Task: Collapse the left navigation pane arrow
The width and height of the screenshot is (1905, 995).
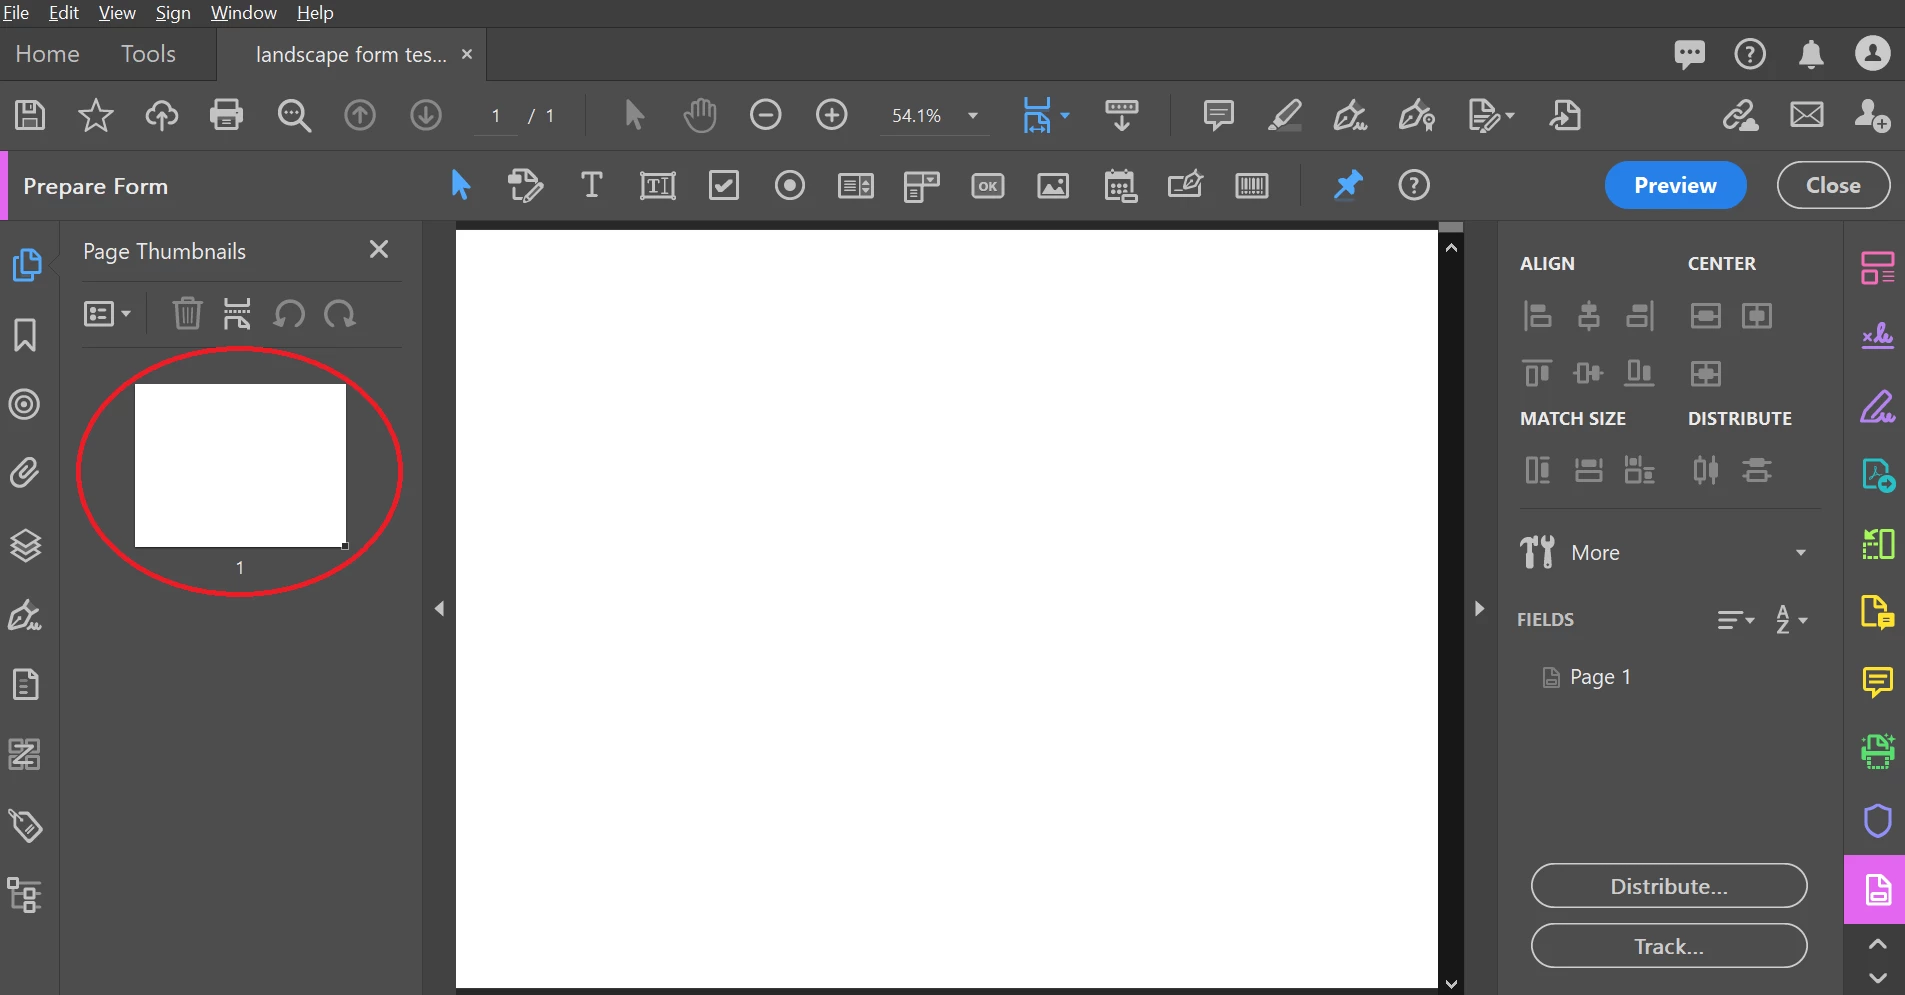Action: (x=439, y=608)
